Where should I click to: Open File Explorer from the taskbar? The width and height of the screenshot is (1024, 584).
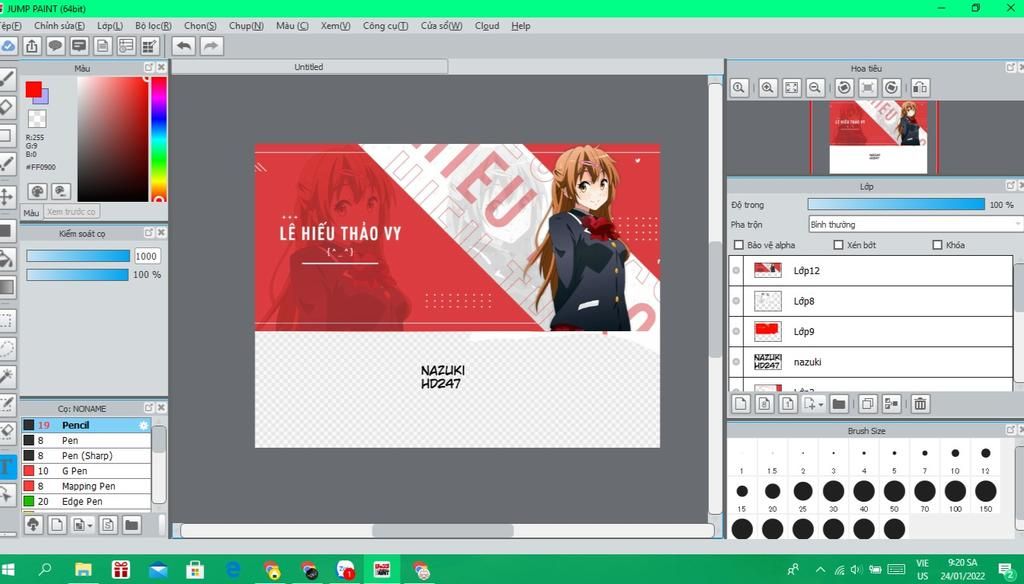pos(83,570)
